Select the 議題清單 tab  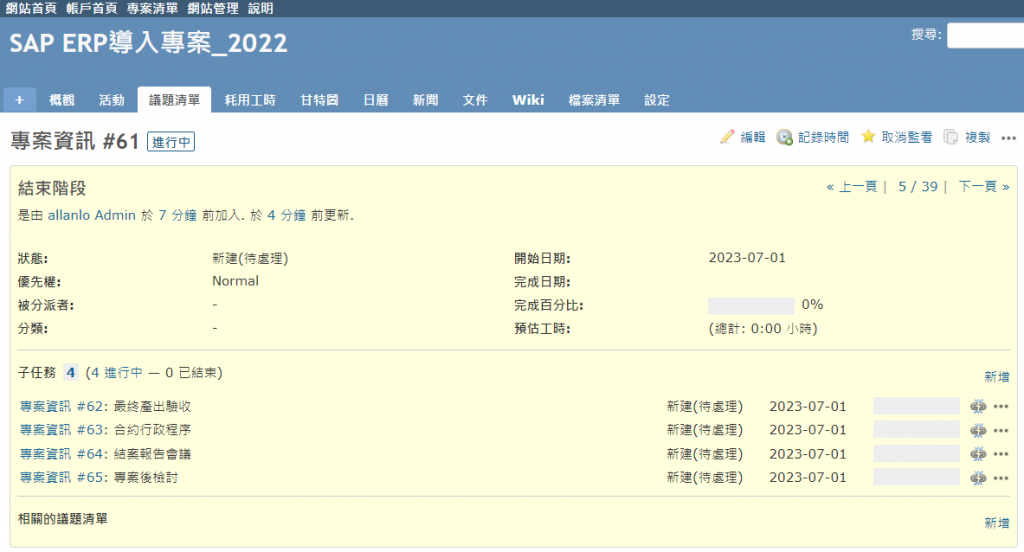point(174,100)
